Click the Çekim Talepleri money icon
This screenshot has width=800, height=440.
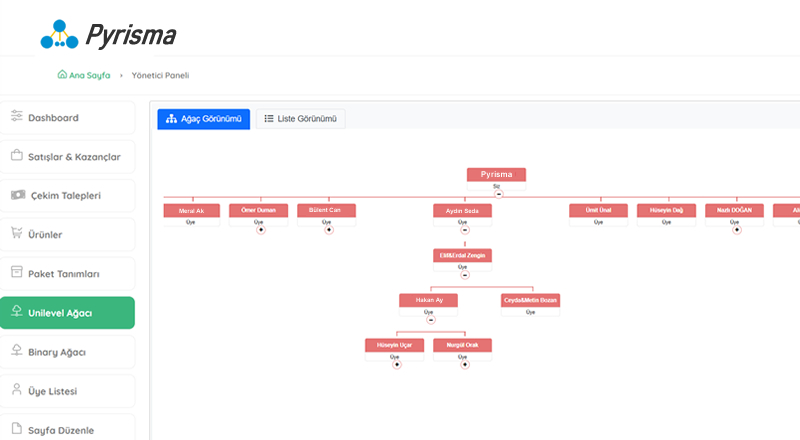click(17, 195)
